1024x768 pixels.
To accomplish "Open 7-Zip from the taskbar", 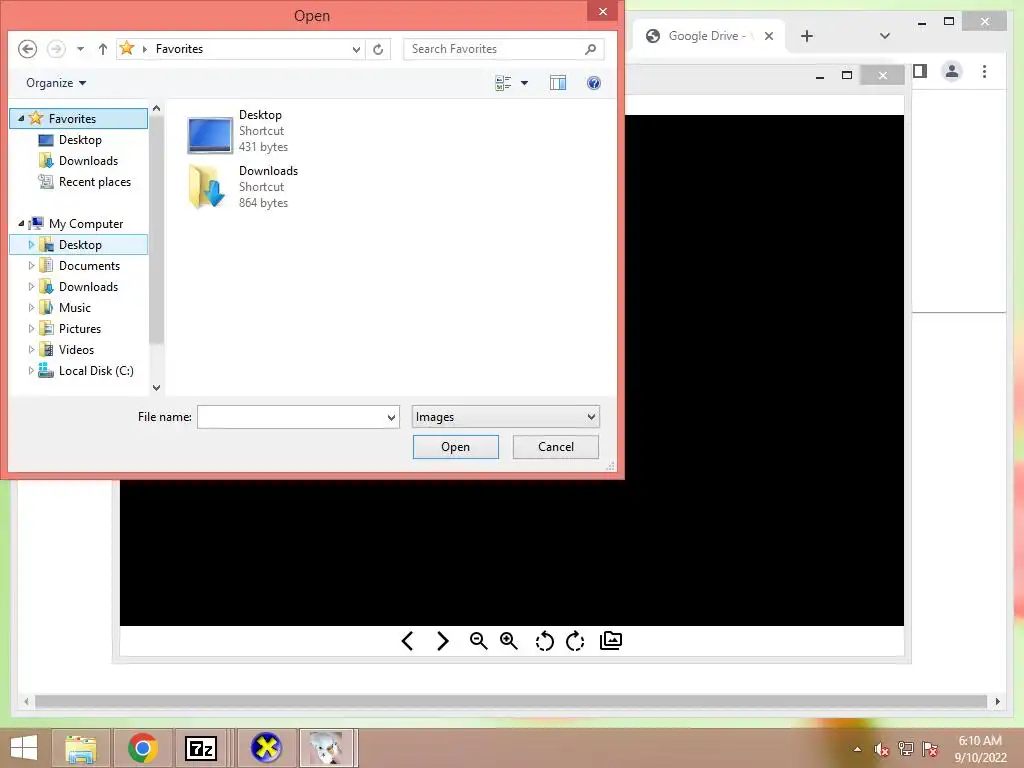I will (x=201, y=748).
